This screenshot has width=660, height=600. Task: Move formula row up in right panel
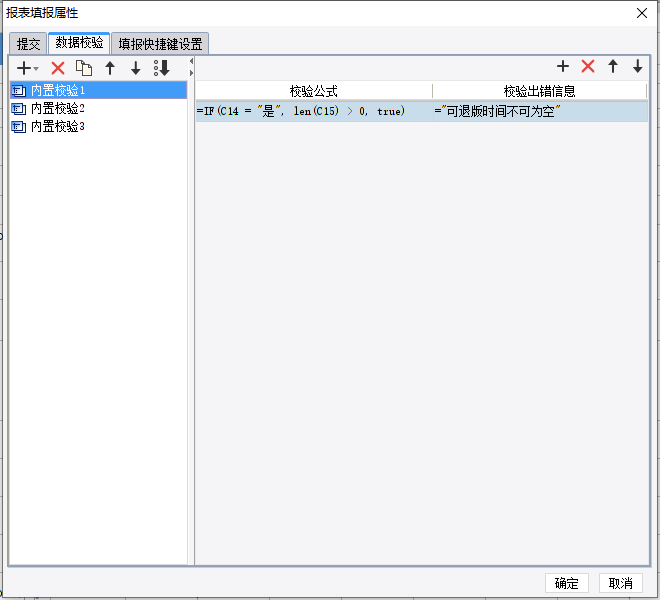tap(613, 66)
